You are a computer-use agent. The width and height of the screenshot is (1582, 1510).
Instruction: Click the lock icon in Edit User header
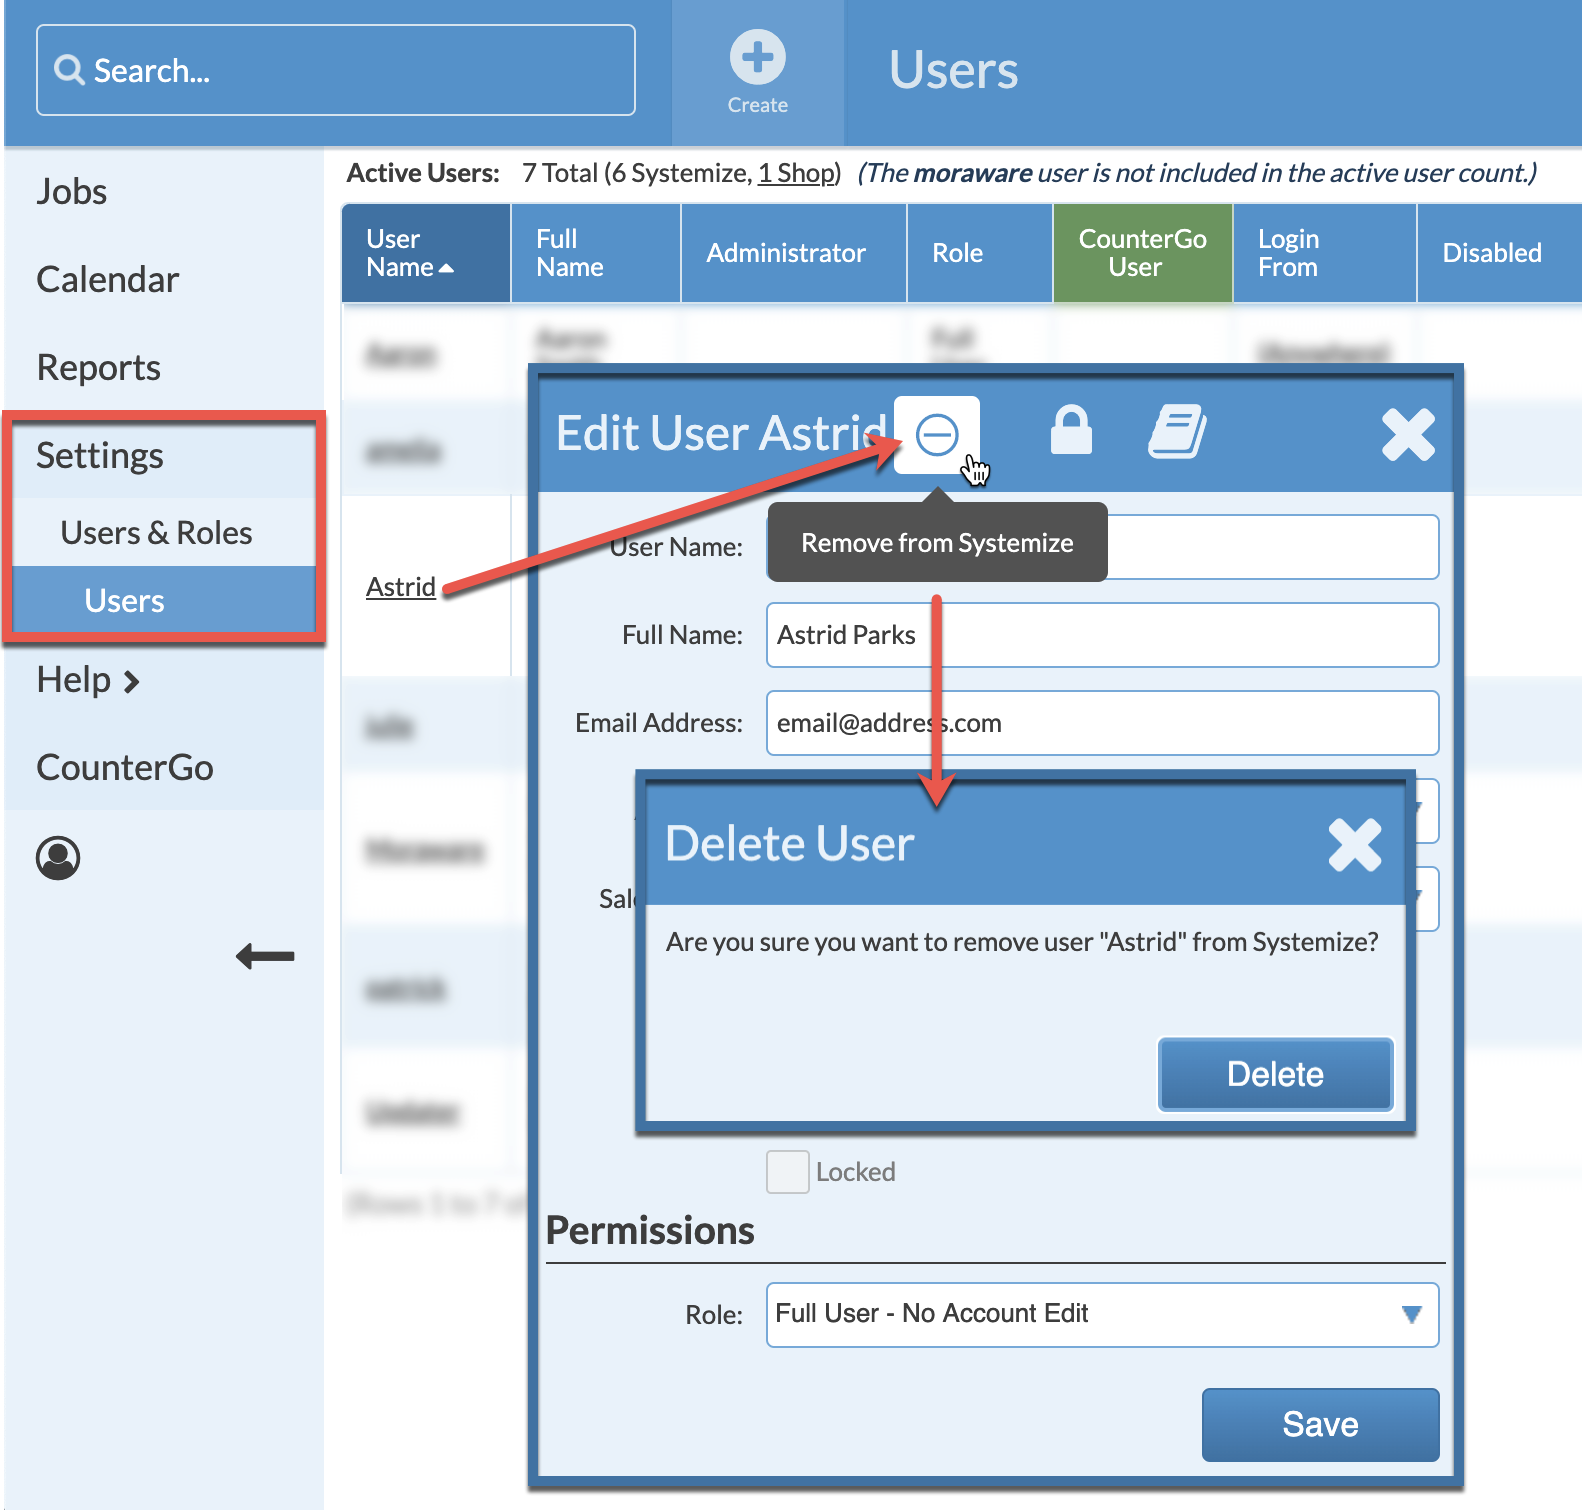coord(1071,431)
